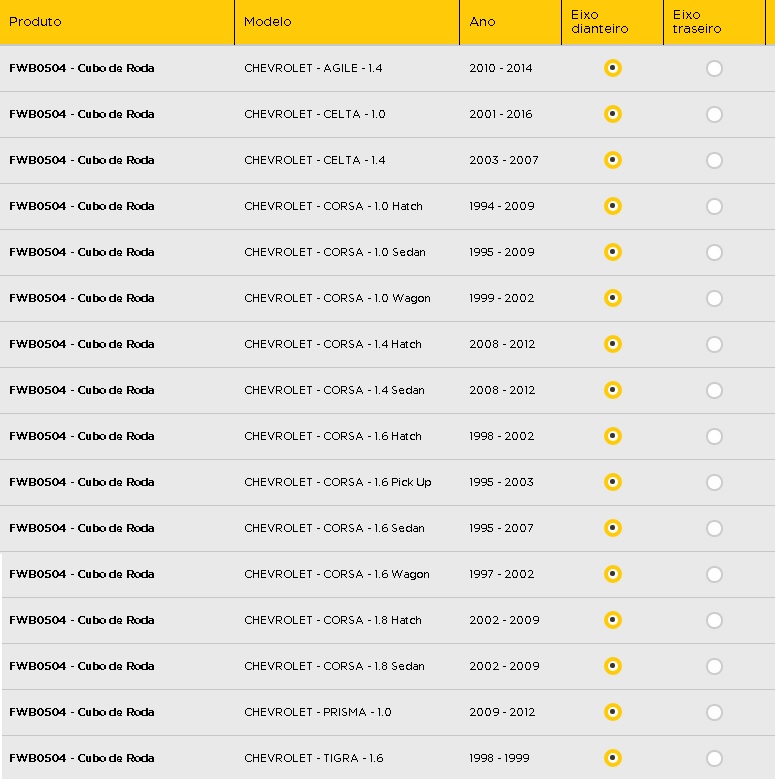Select rear axle radio for CORSA 1.6 Wagon

714,575
